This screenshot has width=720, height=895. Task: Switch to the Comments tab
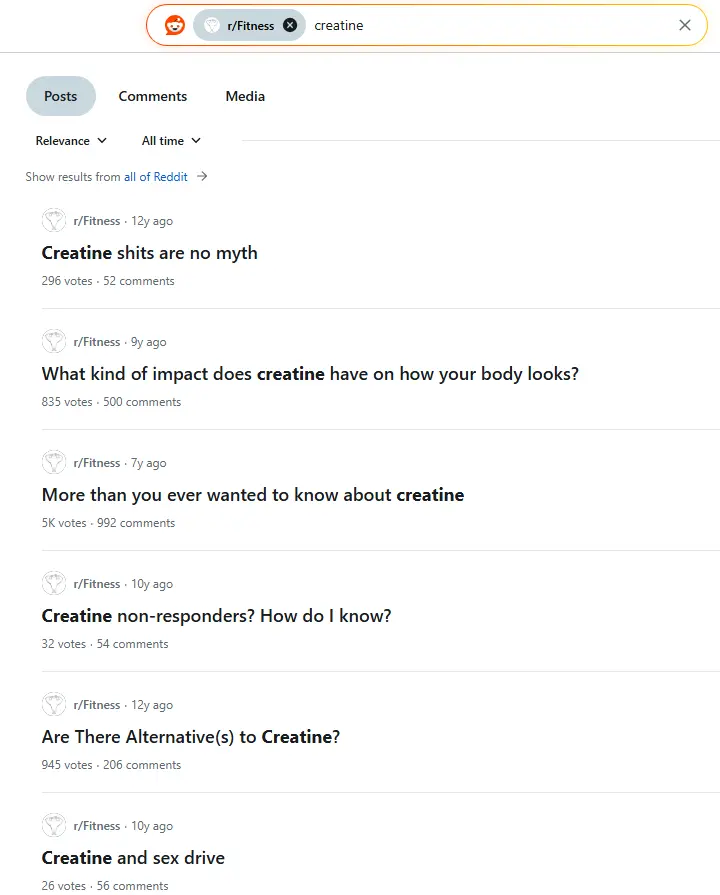tap(153, 97)
